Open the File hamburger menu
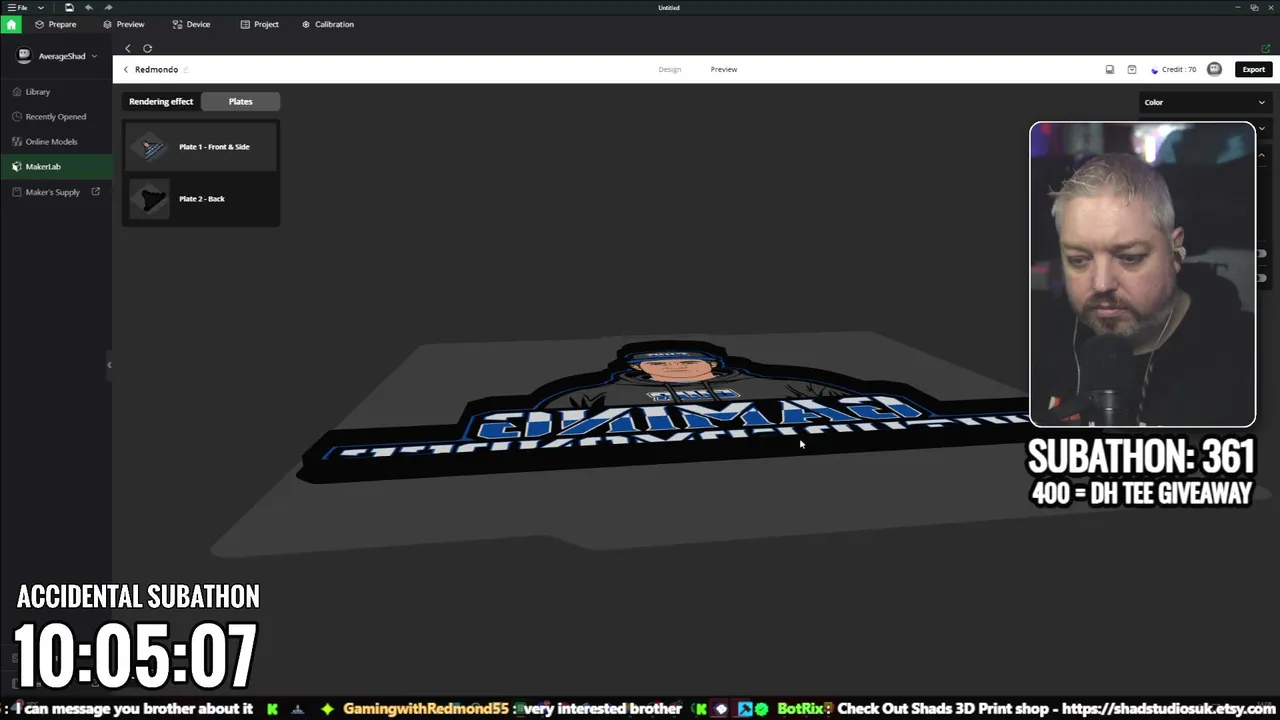 17,7
